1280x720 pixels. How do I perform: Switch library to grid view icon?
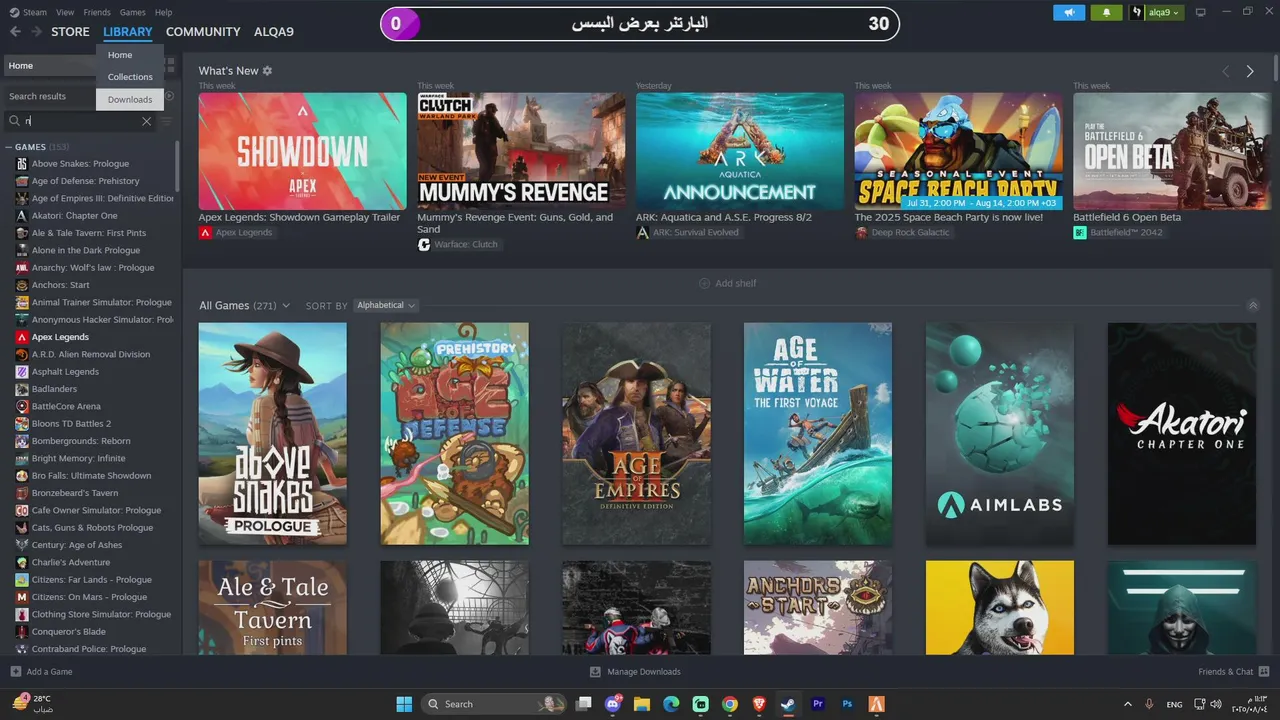click(170, 65)
